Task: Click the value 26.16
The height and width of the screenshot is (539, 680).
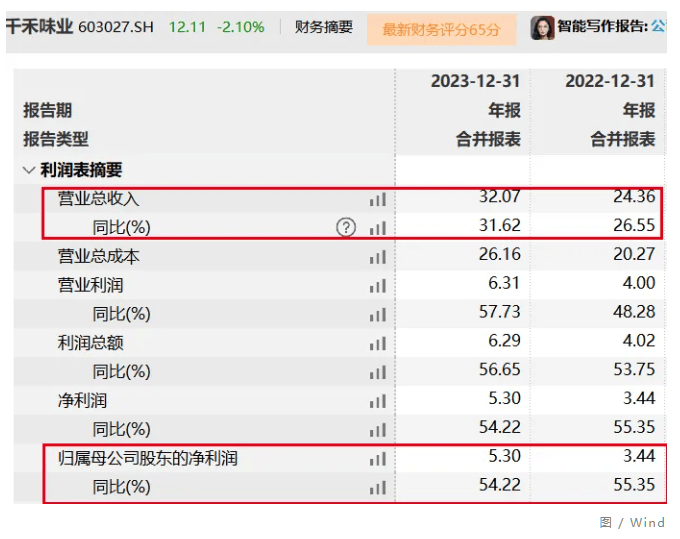Action: [500, 254]
